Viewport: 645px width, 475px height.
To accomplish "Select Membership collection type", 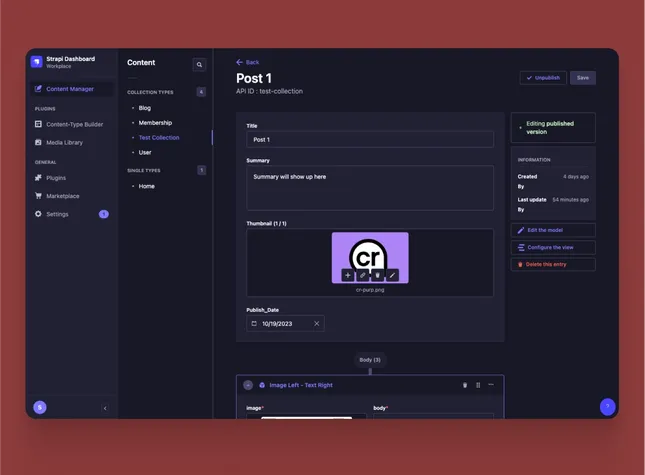I will (155, 123).
